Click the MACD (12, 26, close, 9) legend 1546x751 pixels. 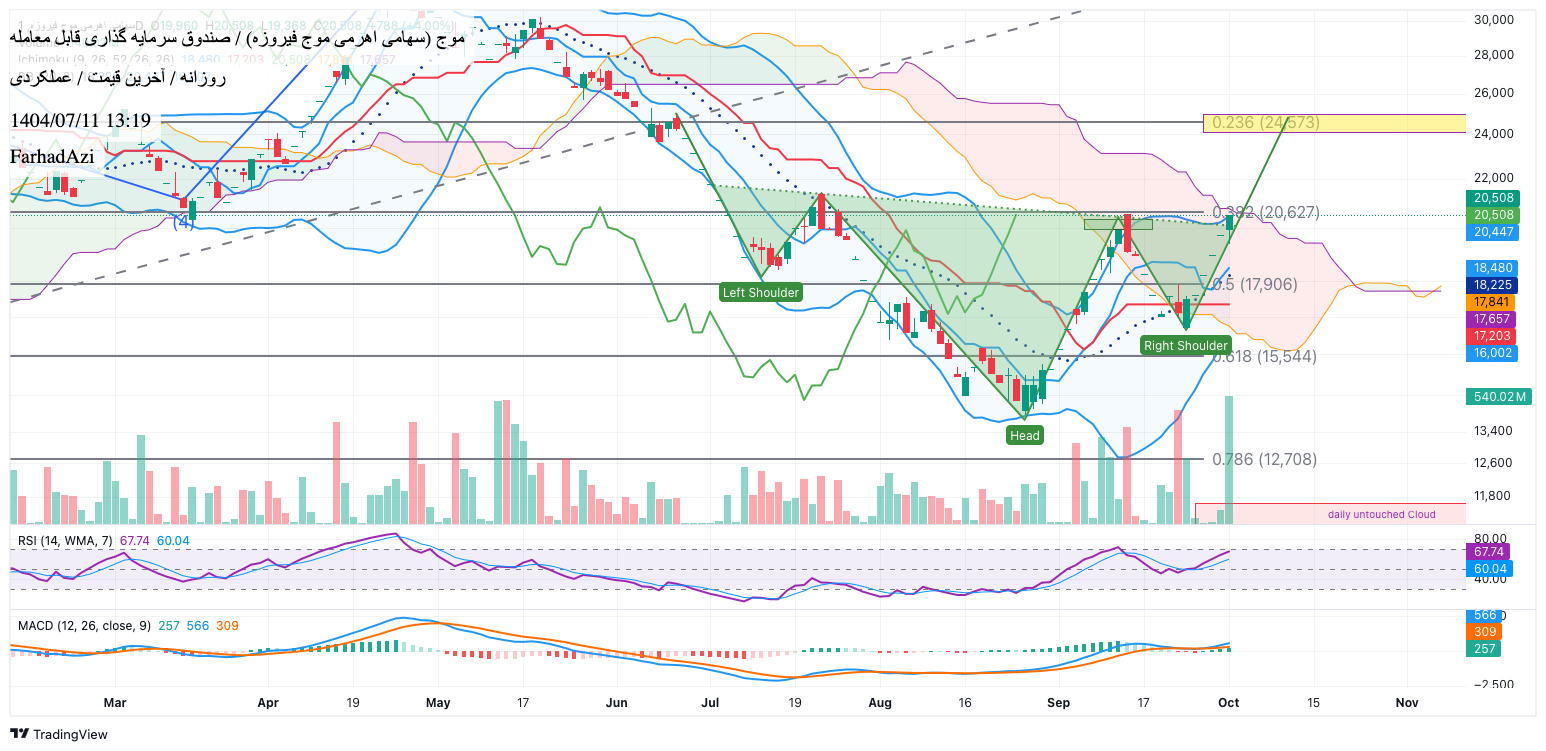(84, 625)
